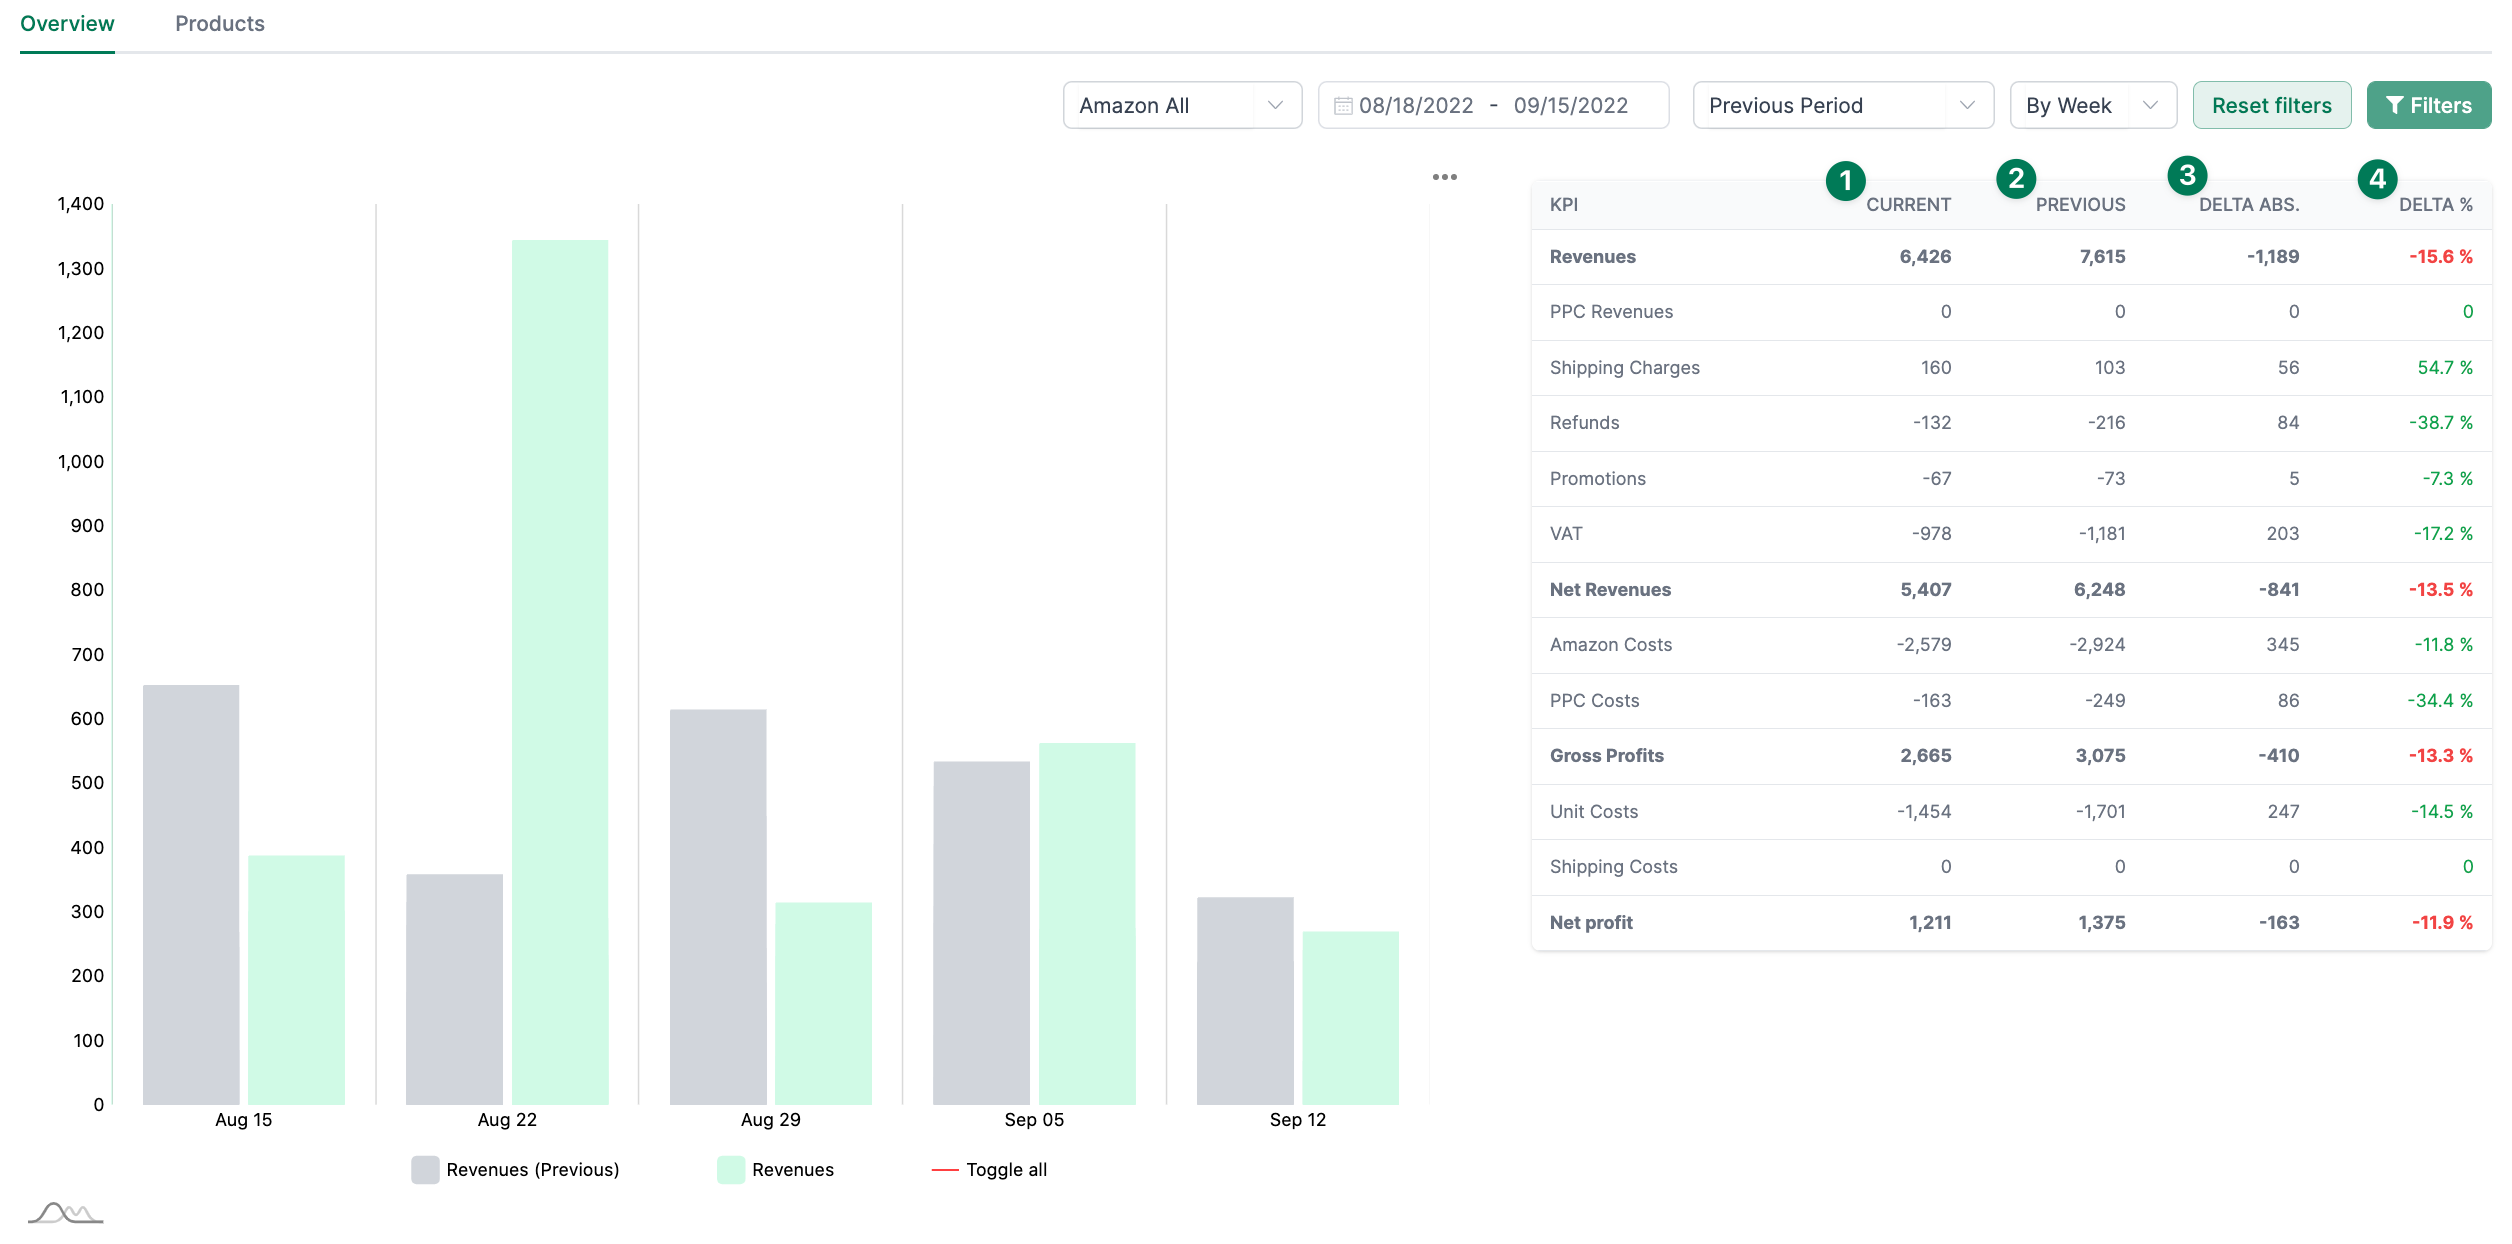The width and height of the screenshot is (2512, 1244).
Task: Click the Reset filters button
Action: [x=2271, y=105]
